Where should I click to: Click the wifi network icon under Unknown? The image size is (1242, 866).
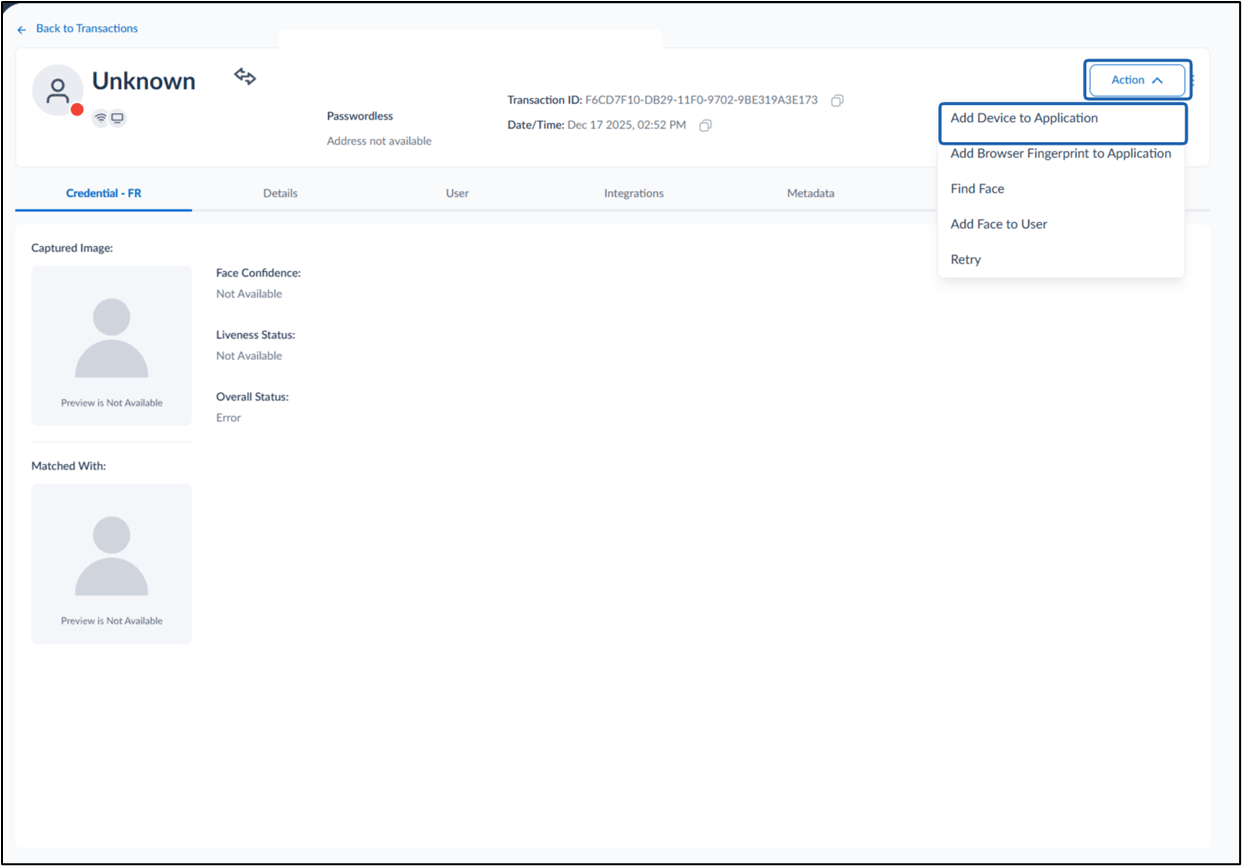point(100,118)
